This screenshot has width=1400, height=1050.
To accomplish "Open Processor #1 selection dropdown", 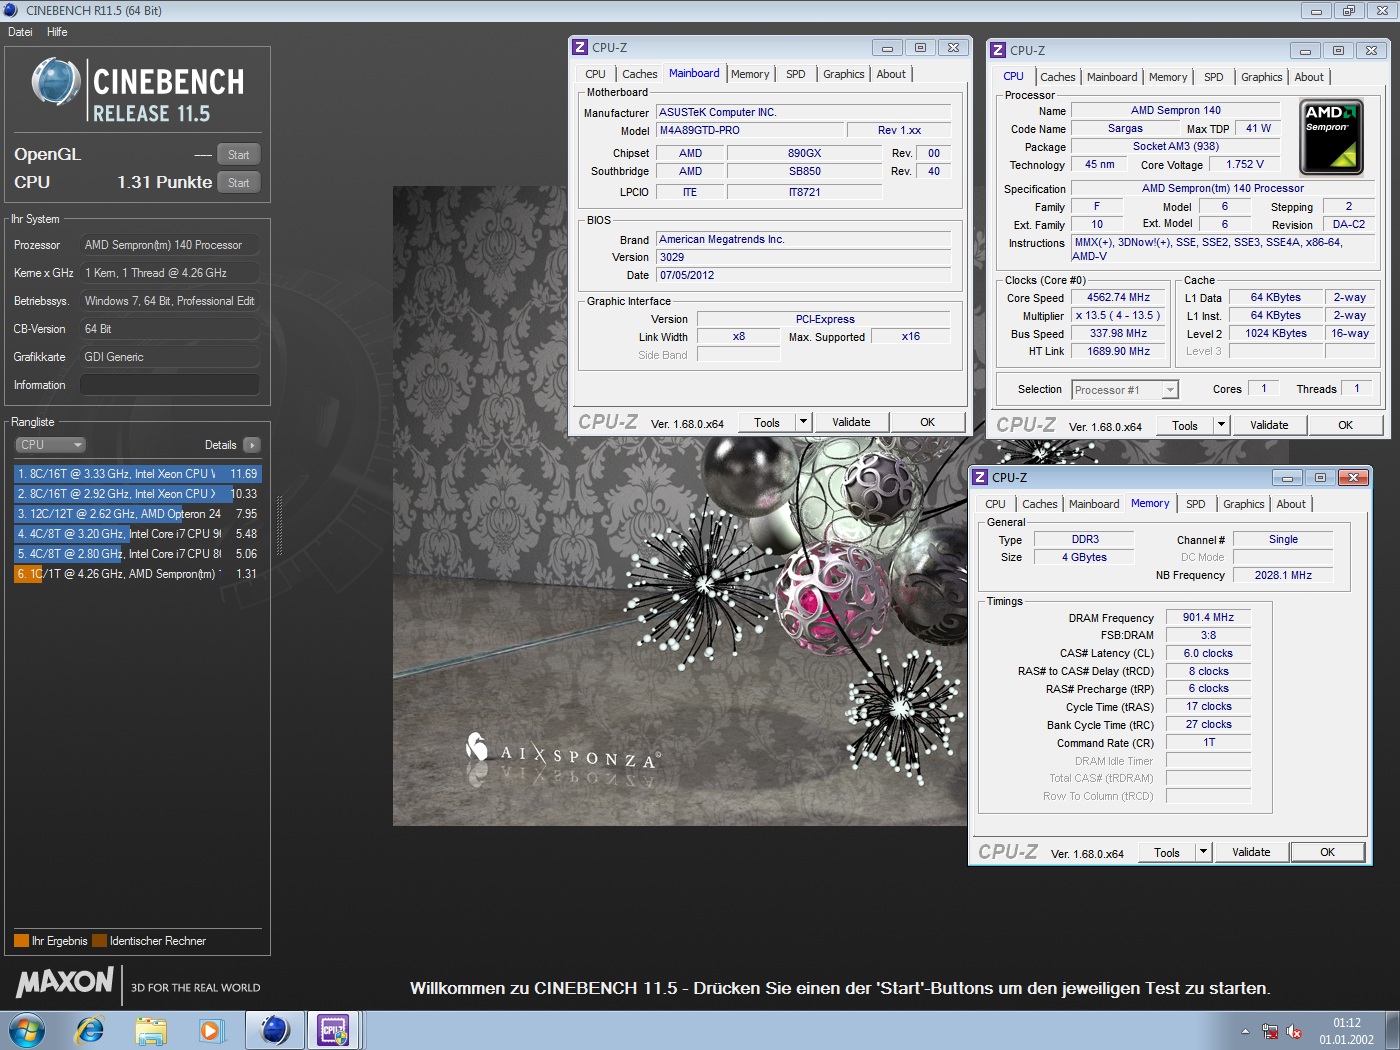I will point(1125,390).
